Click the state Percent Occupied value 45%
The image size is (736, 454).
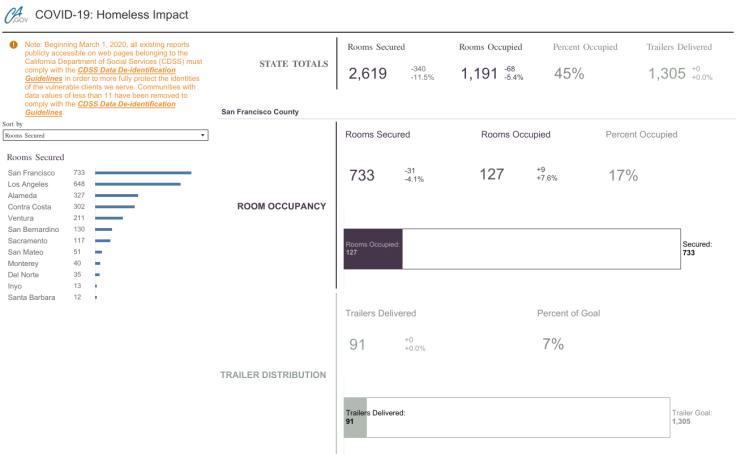click(x=569, y=73)
